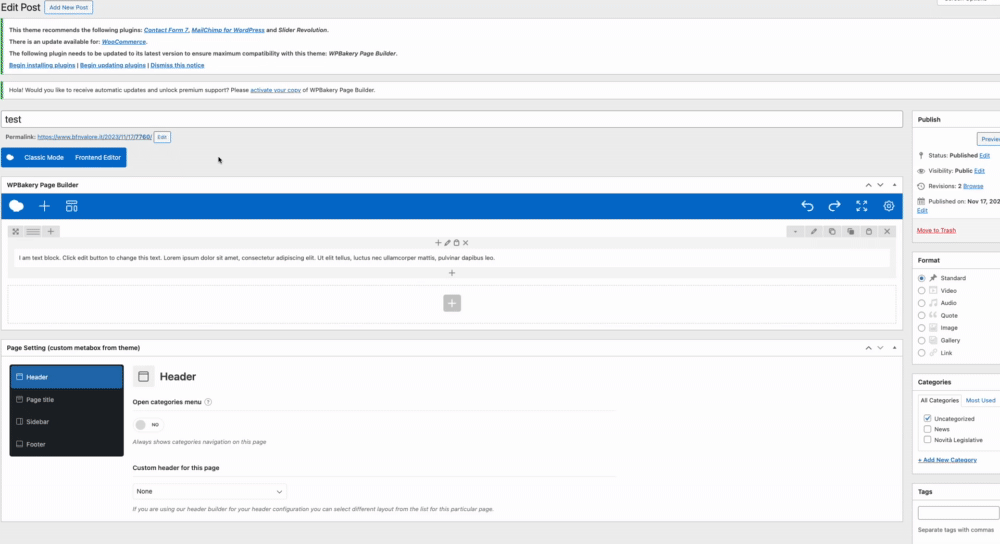This screenshot has height=544, width=1000.
Task: Redo change in WPBakery toolbar
Action: tap(834, 206)
